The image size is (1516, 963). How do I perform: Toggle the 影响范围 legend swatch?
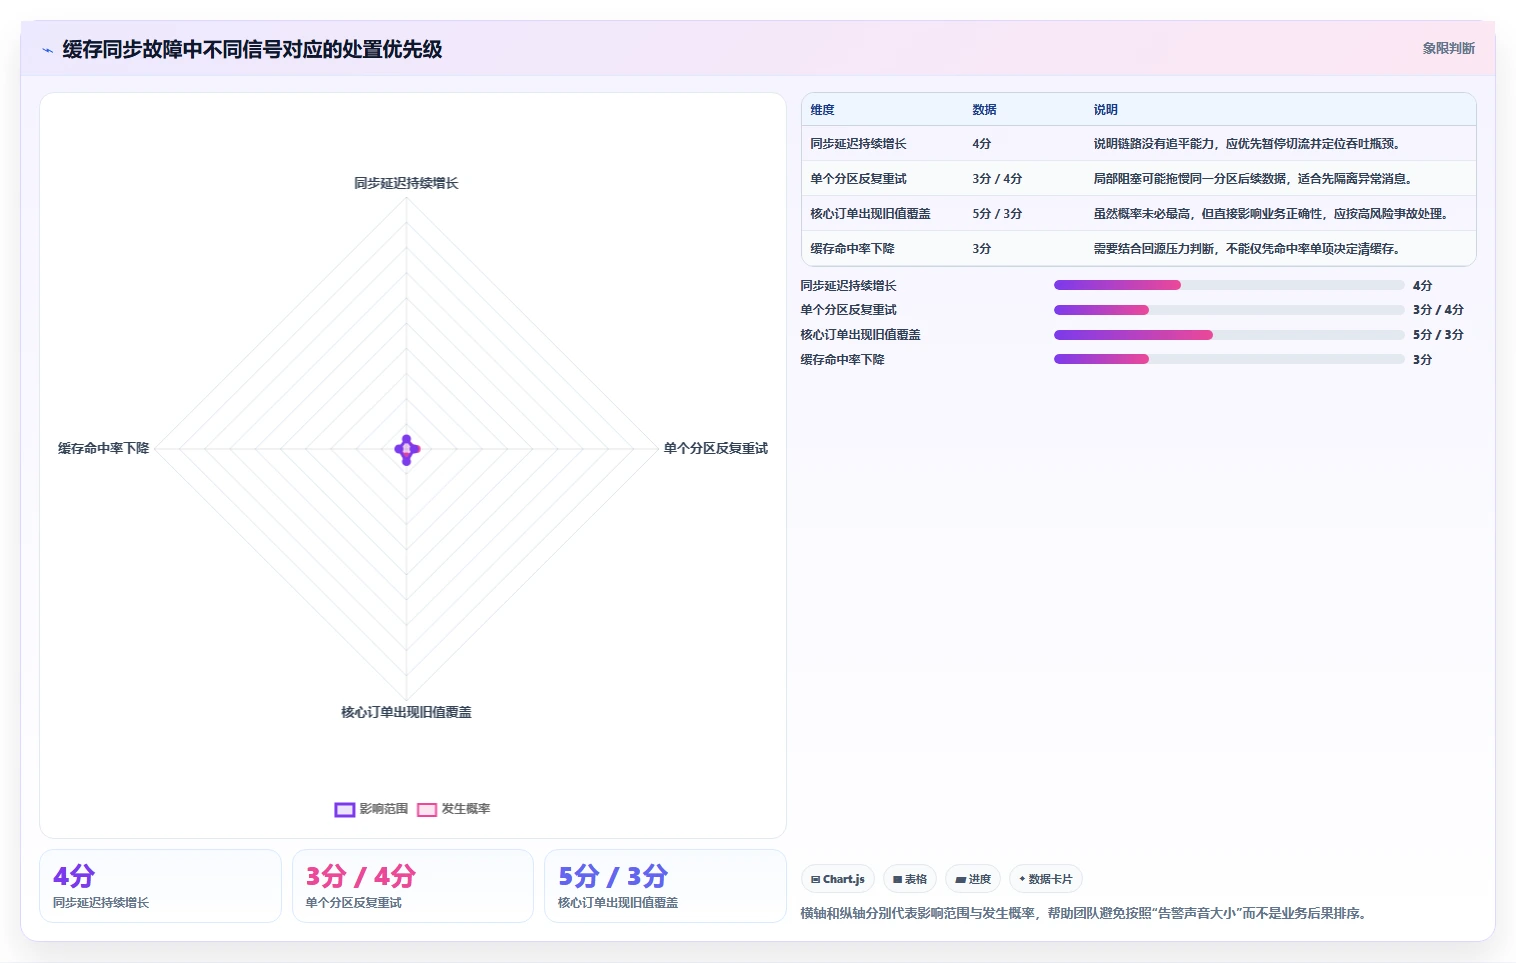345,809
